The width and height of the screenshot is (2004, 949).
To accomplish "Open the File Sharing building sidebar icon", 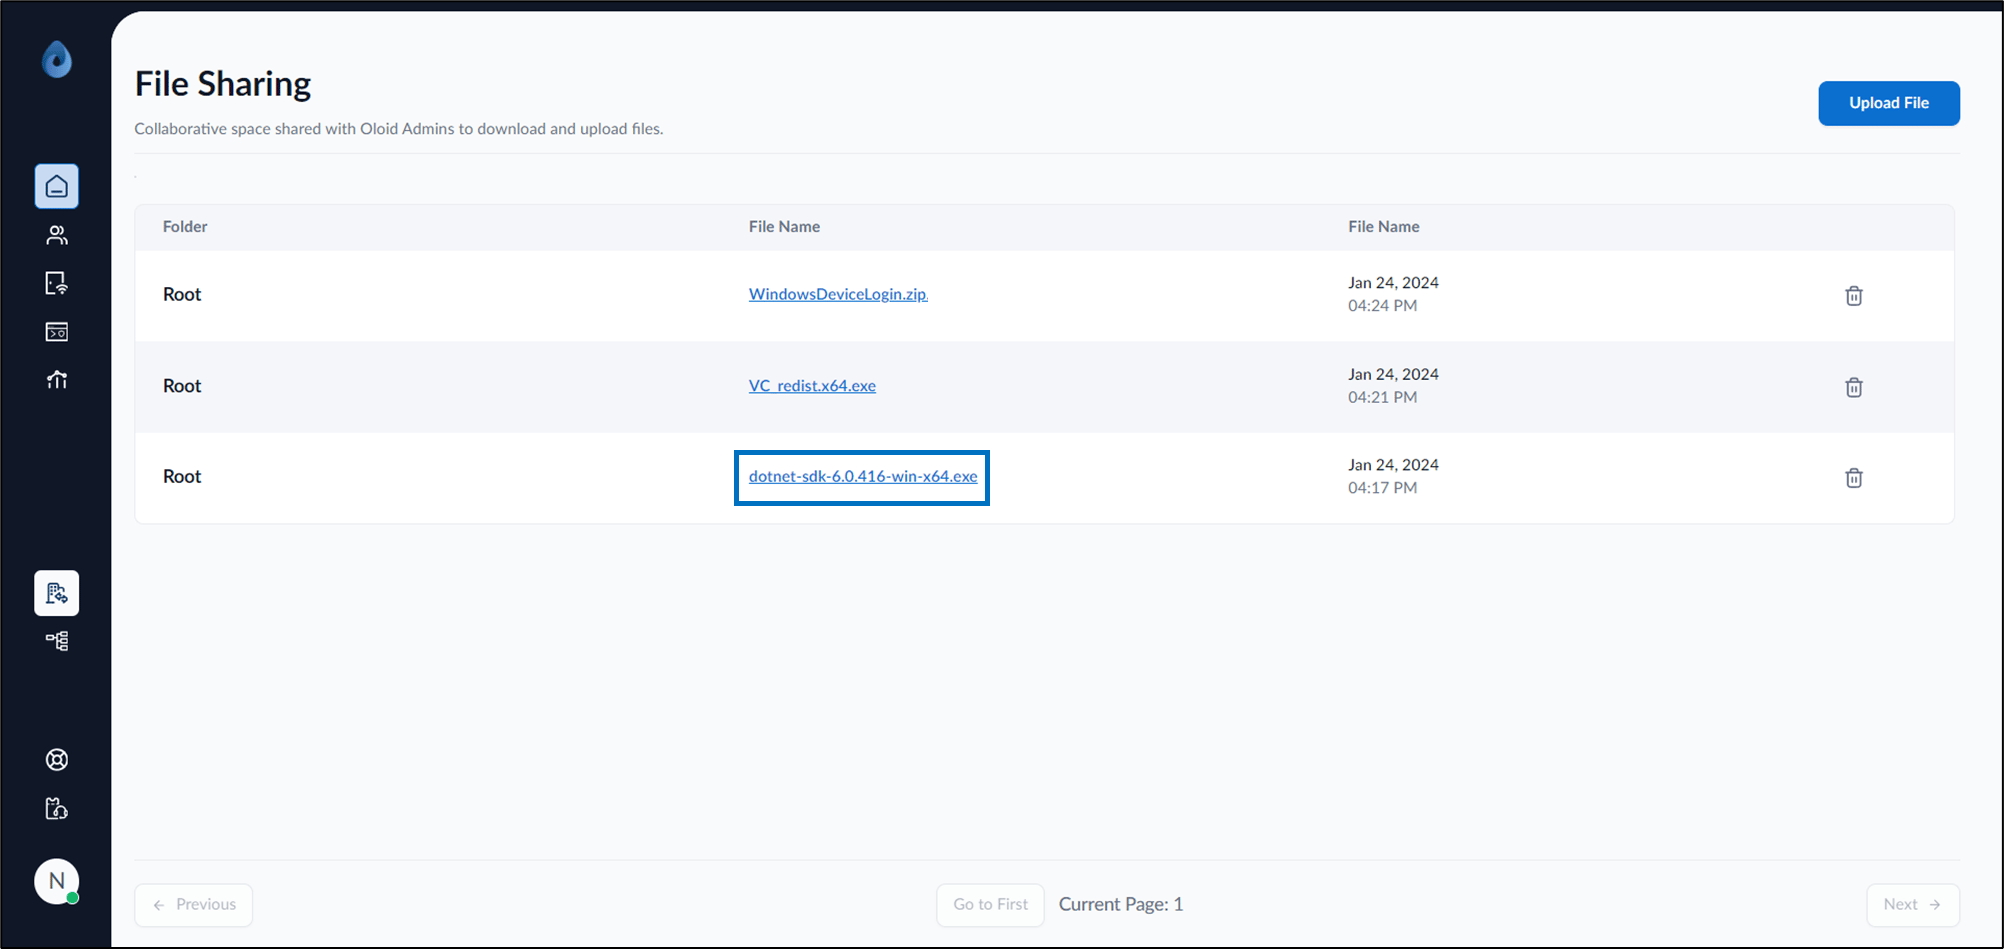I will click(57, 593).
